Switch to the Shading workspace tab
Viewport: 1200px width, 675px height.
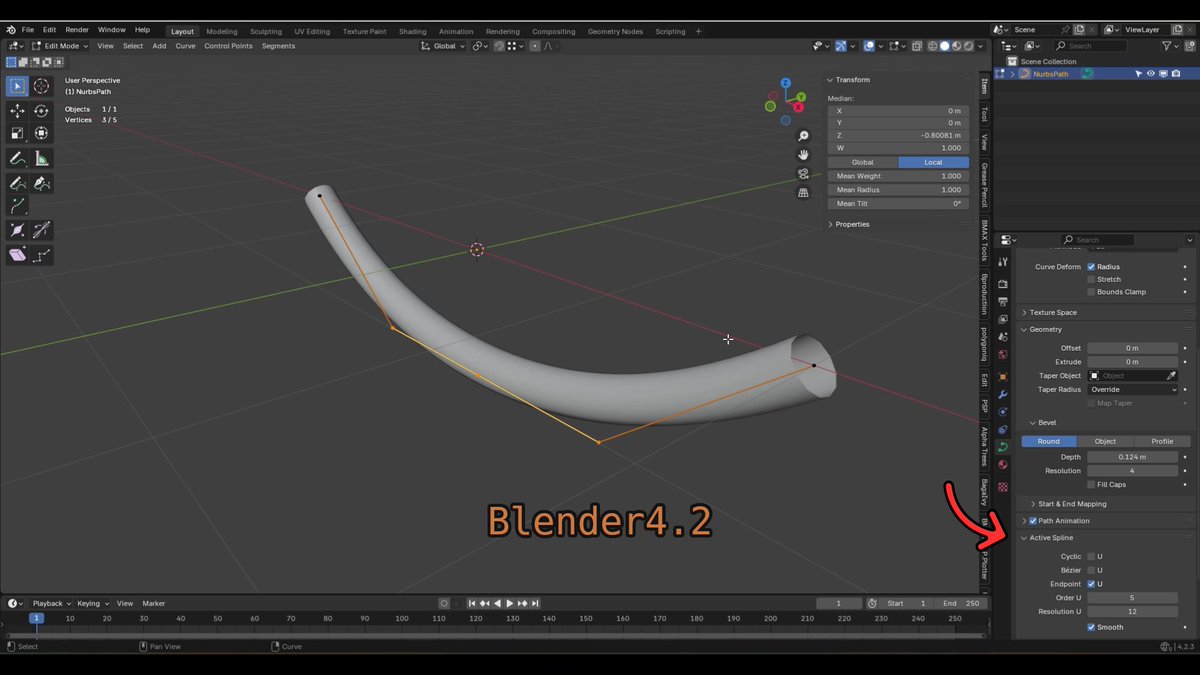pos(412,31)
